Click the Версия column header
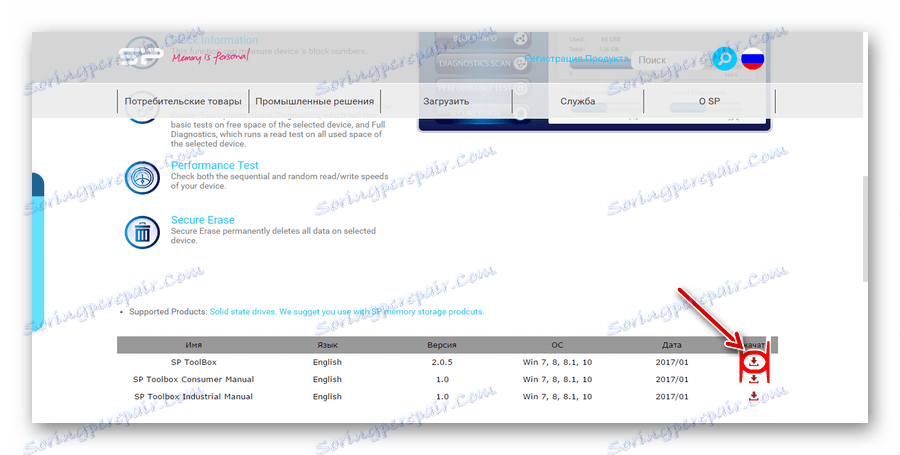Viewport: 900px width, 455px height. pos(442,345)
